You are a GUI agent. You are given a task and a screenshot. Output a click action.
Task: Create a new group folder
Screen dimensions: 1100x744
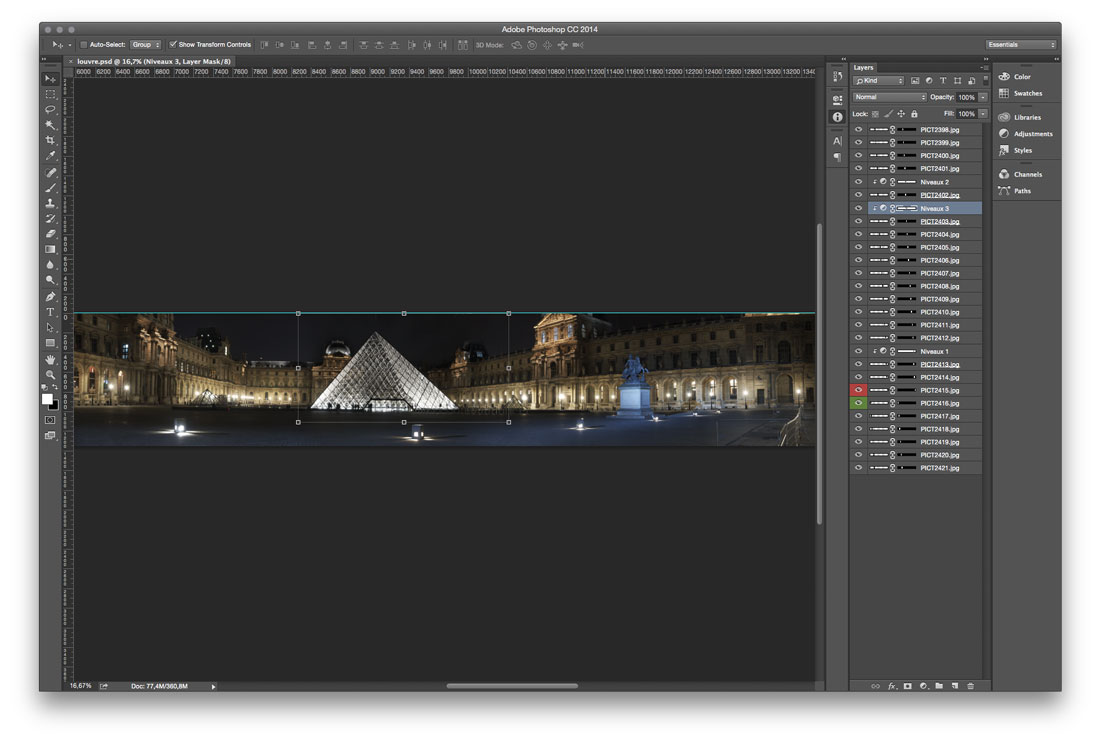coord(939,686)
